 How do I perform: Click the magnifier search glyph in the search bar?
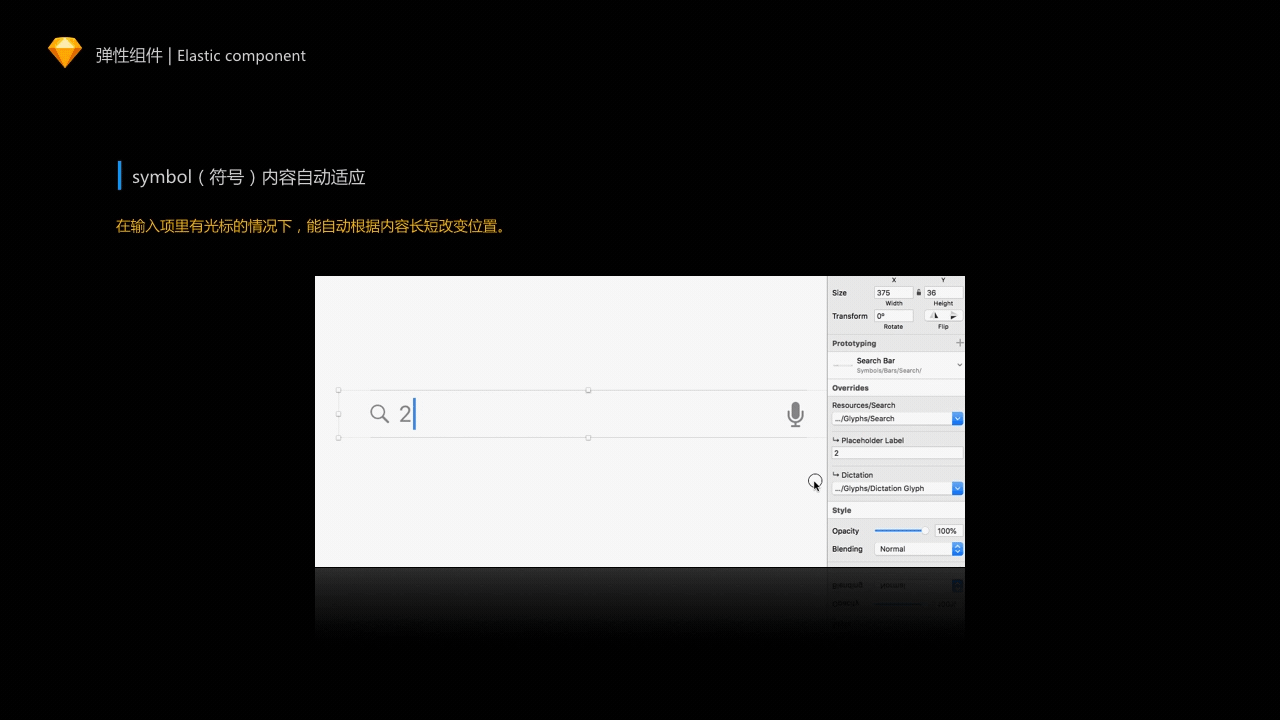pos(379,414)
